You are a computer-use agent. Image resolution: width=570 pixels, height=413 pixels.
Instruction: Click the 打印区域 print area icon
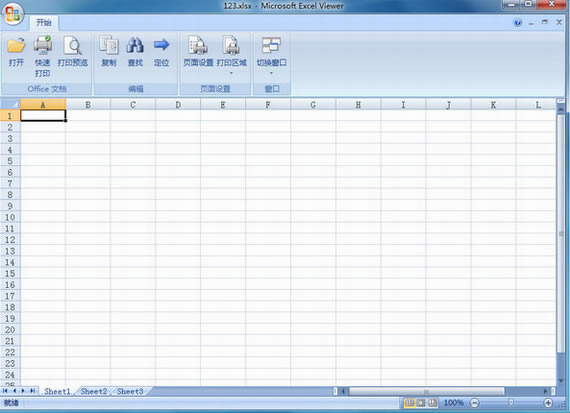[231, 45]
